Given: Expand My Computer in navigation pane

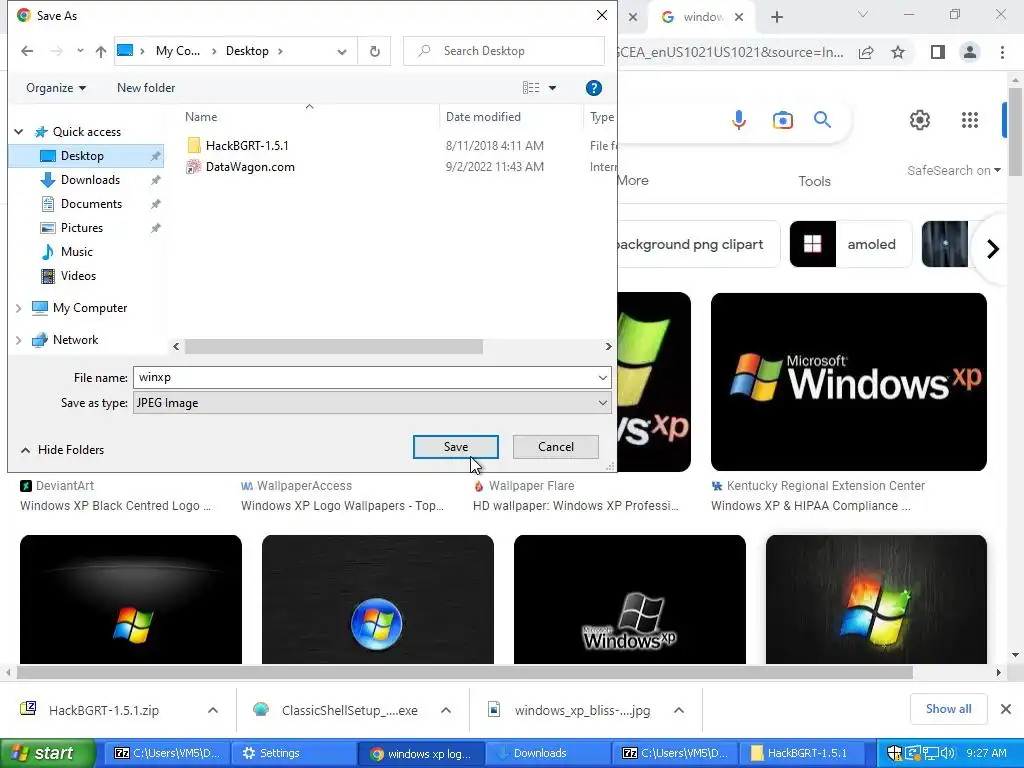Looking at the screenshot, I should [19, 308].
